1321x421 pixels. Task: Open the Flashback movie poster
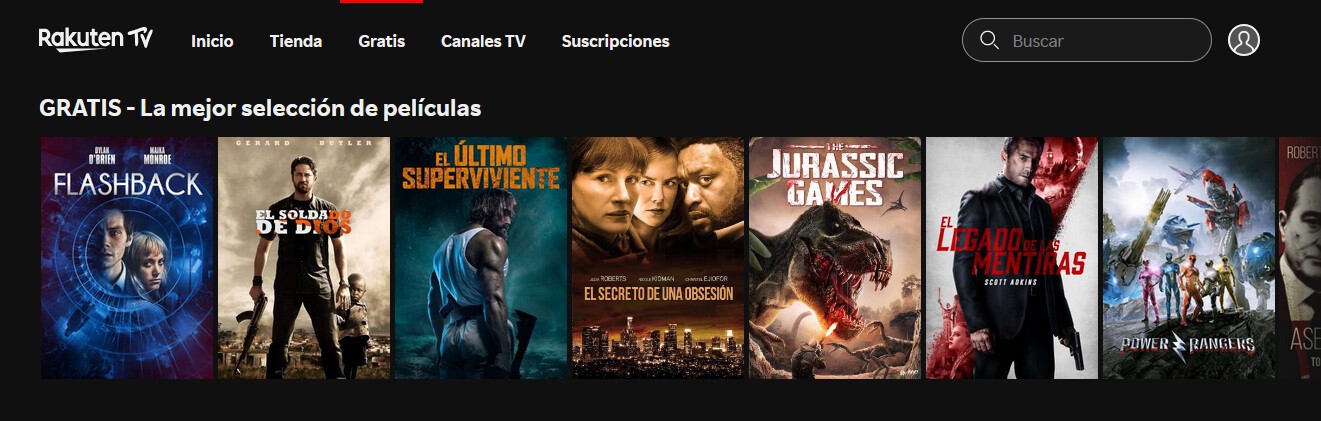[127, 258]
